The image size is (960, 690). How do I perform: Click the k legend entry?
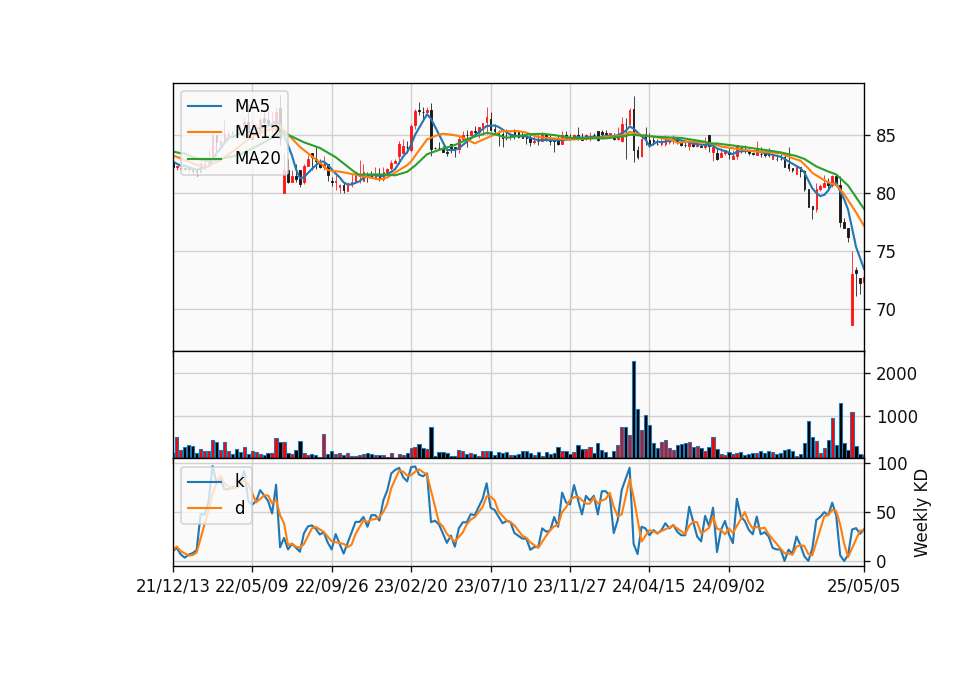pyautogui.click(x=239, y=481)
